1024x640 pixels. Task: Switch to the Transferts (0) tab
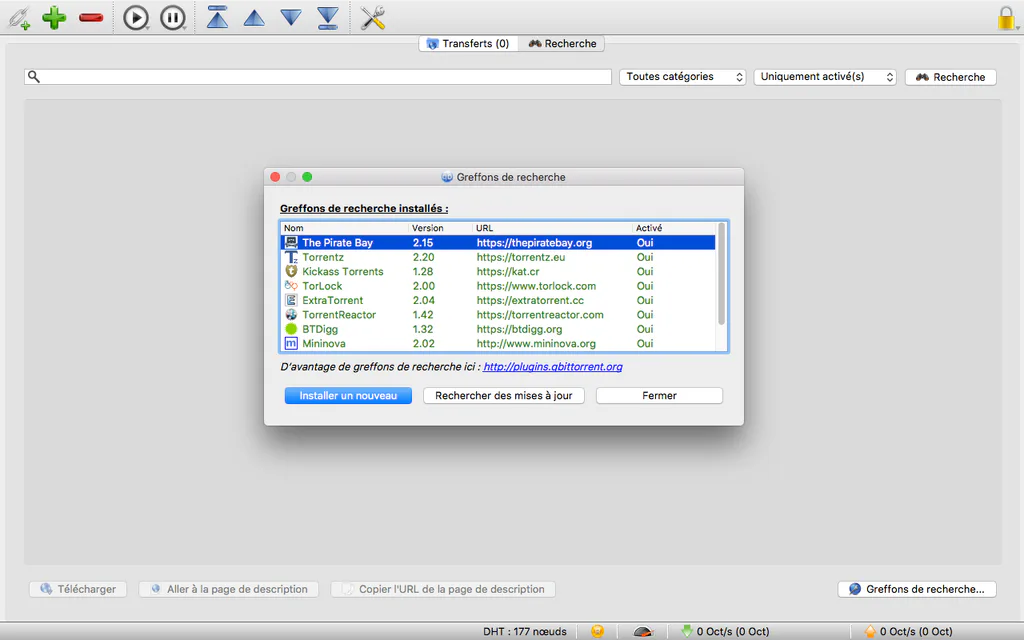click(468, 44)
